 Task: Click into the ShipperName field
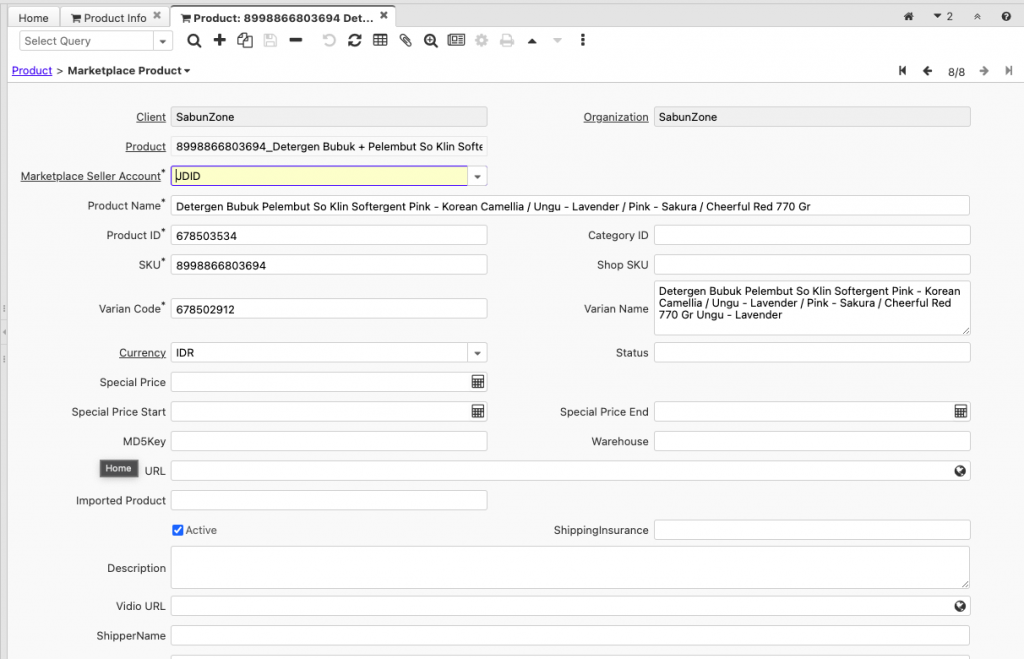tap(570, 635)
